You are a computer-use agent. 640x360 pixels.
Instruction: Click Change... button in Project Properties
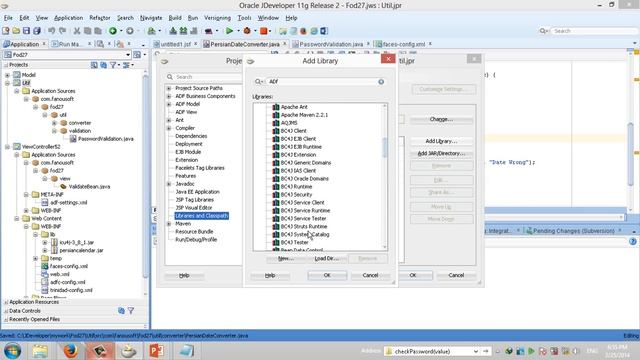[x=441, y=119]
